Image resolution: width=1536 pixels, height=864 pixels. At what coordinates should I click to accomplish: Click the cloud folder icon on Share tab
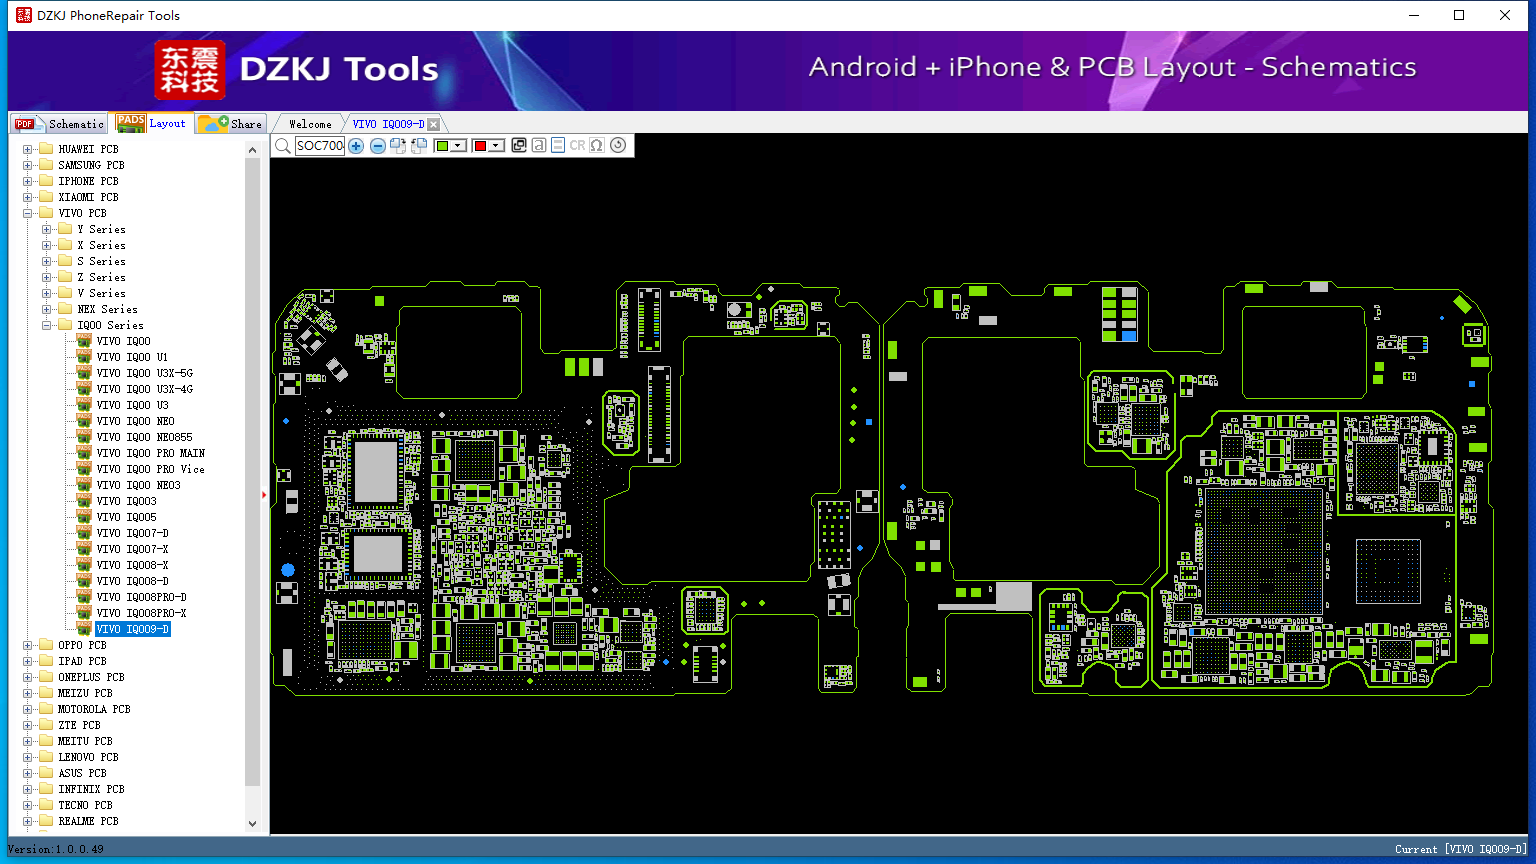pos(213,123)
